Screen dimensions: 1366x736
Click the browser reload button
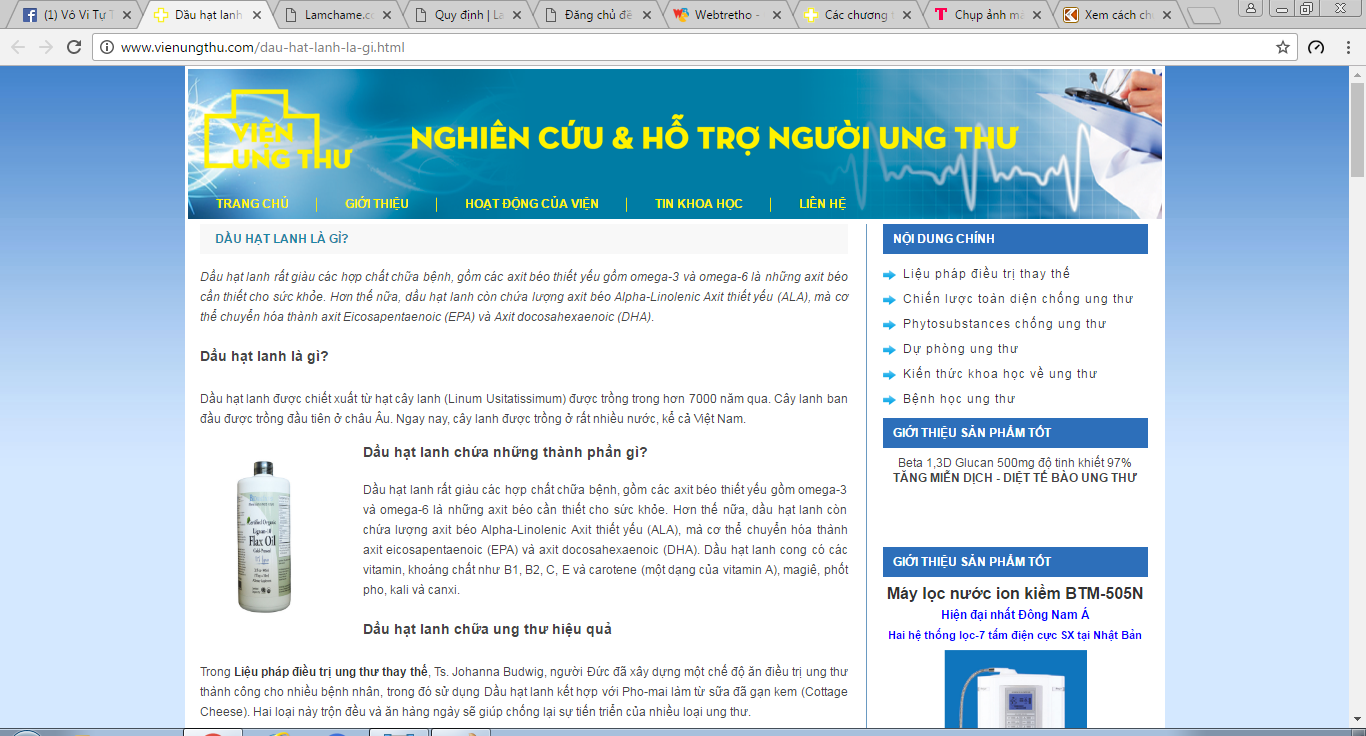(x=73, y=47)
